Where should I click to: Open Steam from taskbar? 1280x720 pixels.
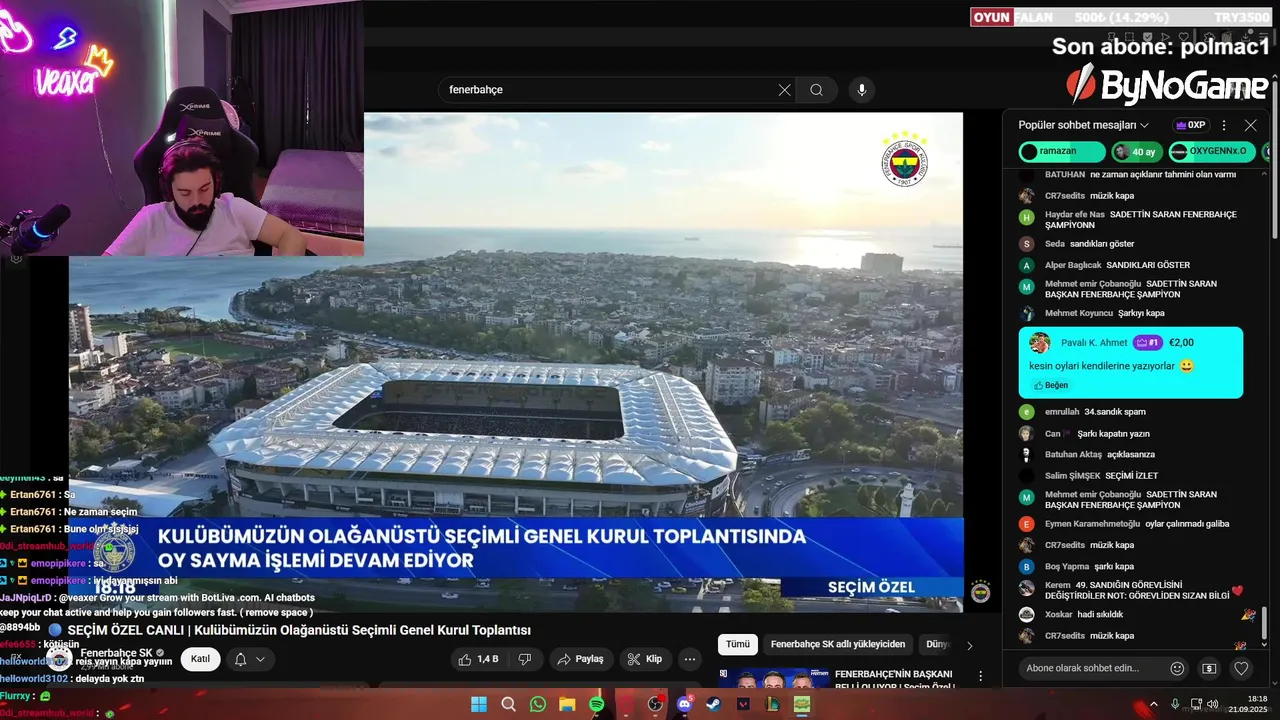(714, 704)
